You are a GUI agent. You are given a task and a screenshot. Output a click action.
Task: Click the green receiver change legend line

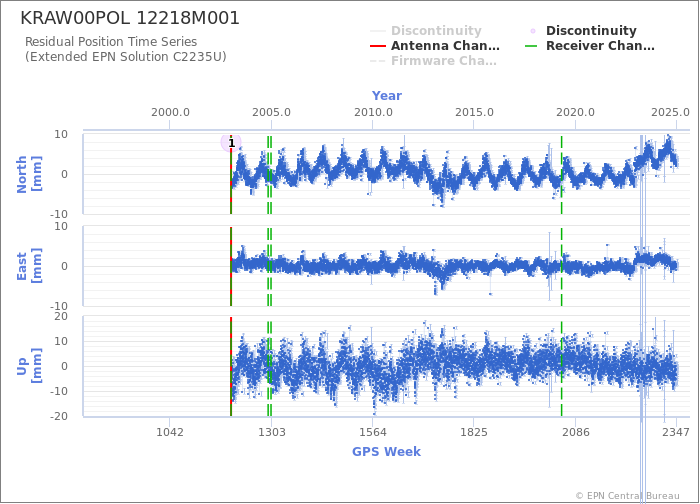tap(531, 46)
